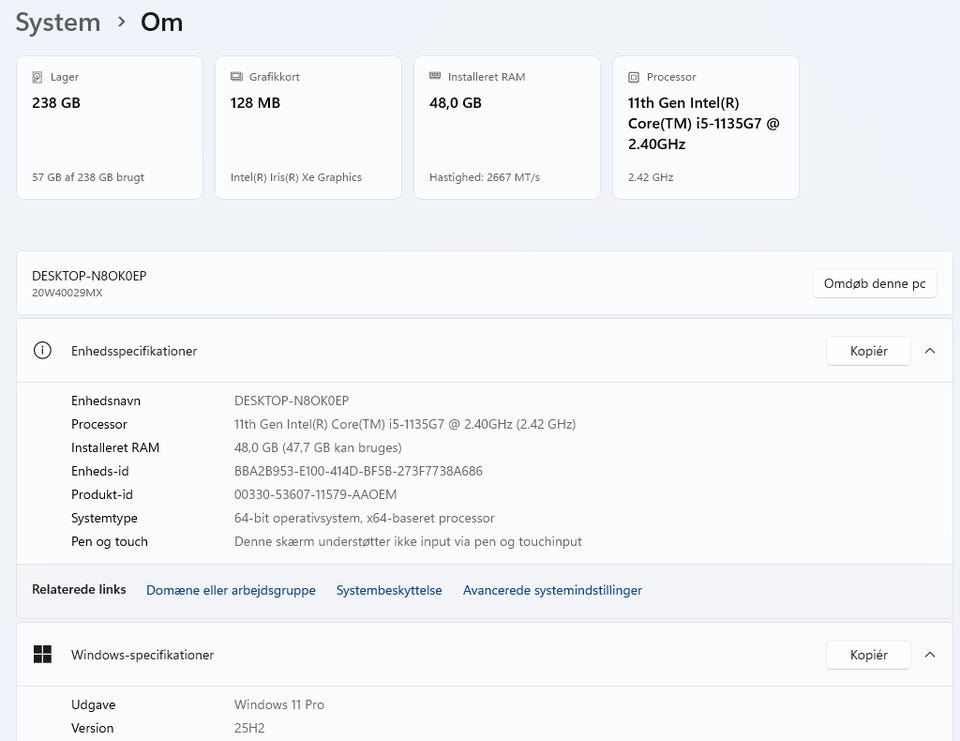Viewport: 960px width, 741px height.
Task: Copy device specs with Kopiér in Enhedsspecifikationer
Action: coord(868,351)
